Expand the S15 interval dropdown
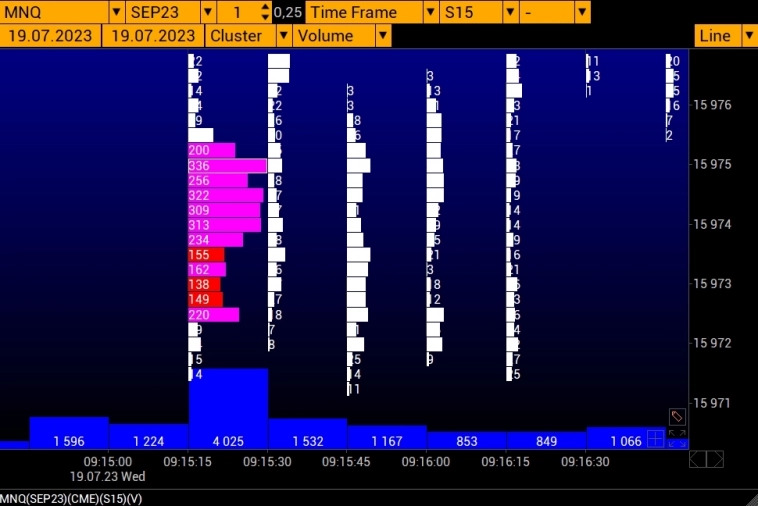This screenshot has width=758, height=506. click(x=510, y=12)
